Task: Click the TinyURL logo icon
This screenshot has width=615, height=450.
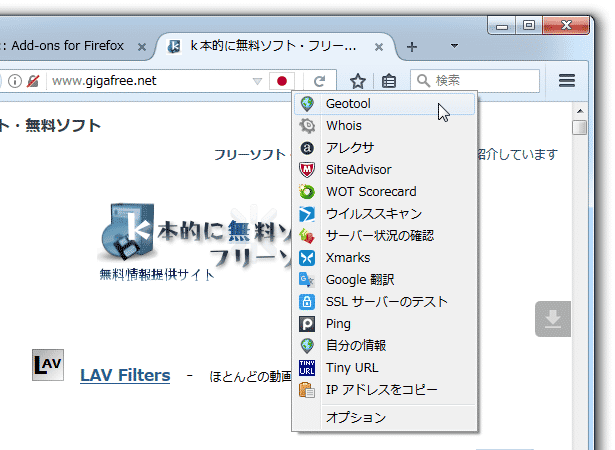Action: point(307,368)
